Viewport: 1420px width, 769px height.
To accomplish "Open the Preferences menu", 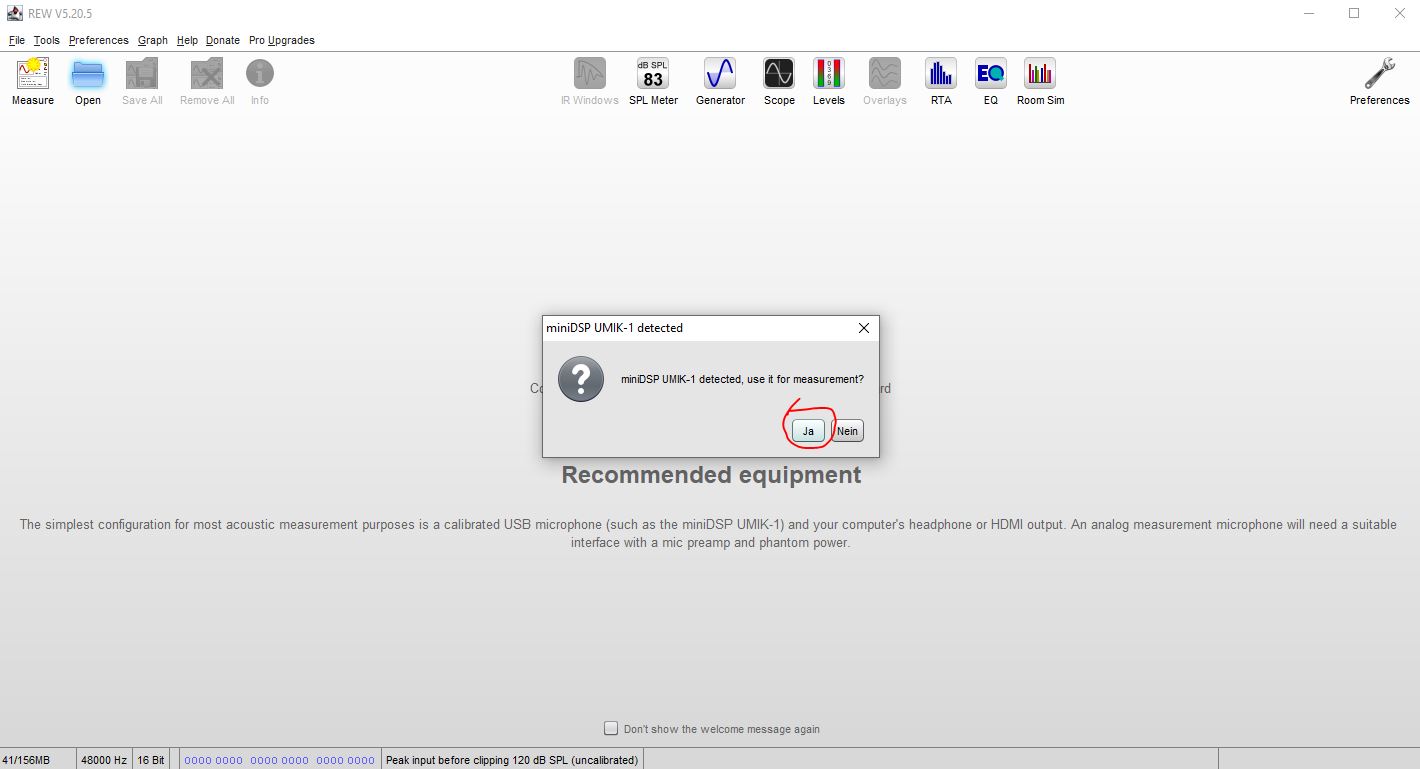I will coord(99,40).
